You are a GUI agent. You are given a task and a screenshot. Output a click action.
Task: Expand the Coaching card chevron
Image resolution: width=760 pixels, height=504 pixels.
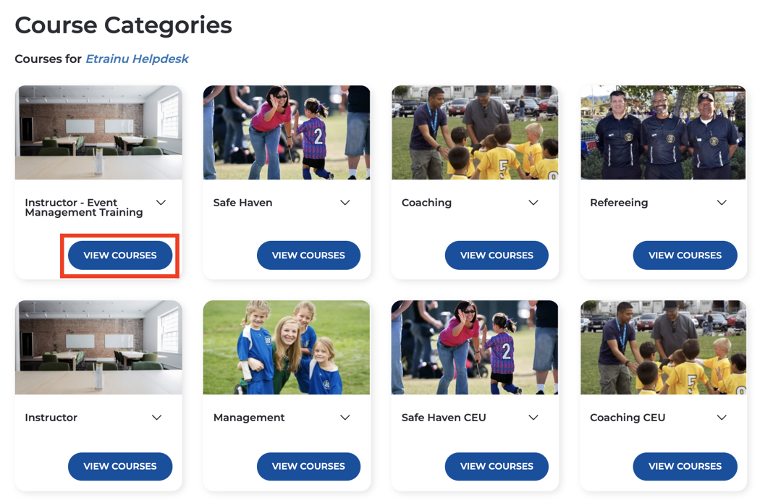(534, 203)
